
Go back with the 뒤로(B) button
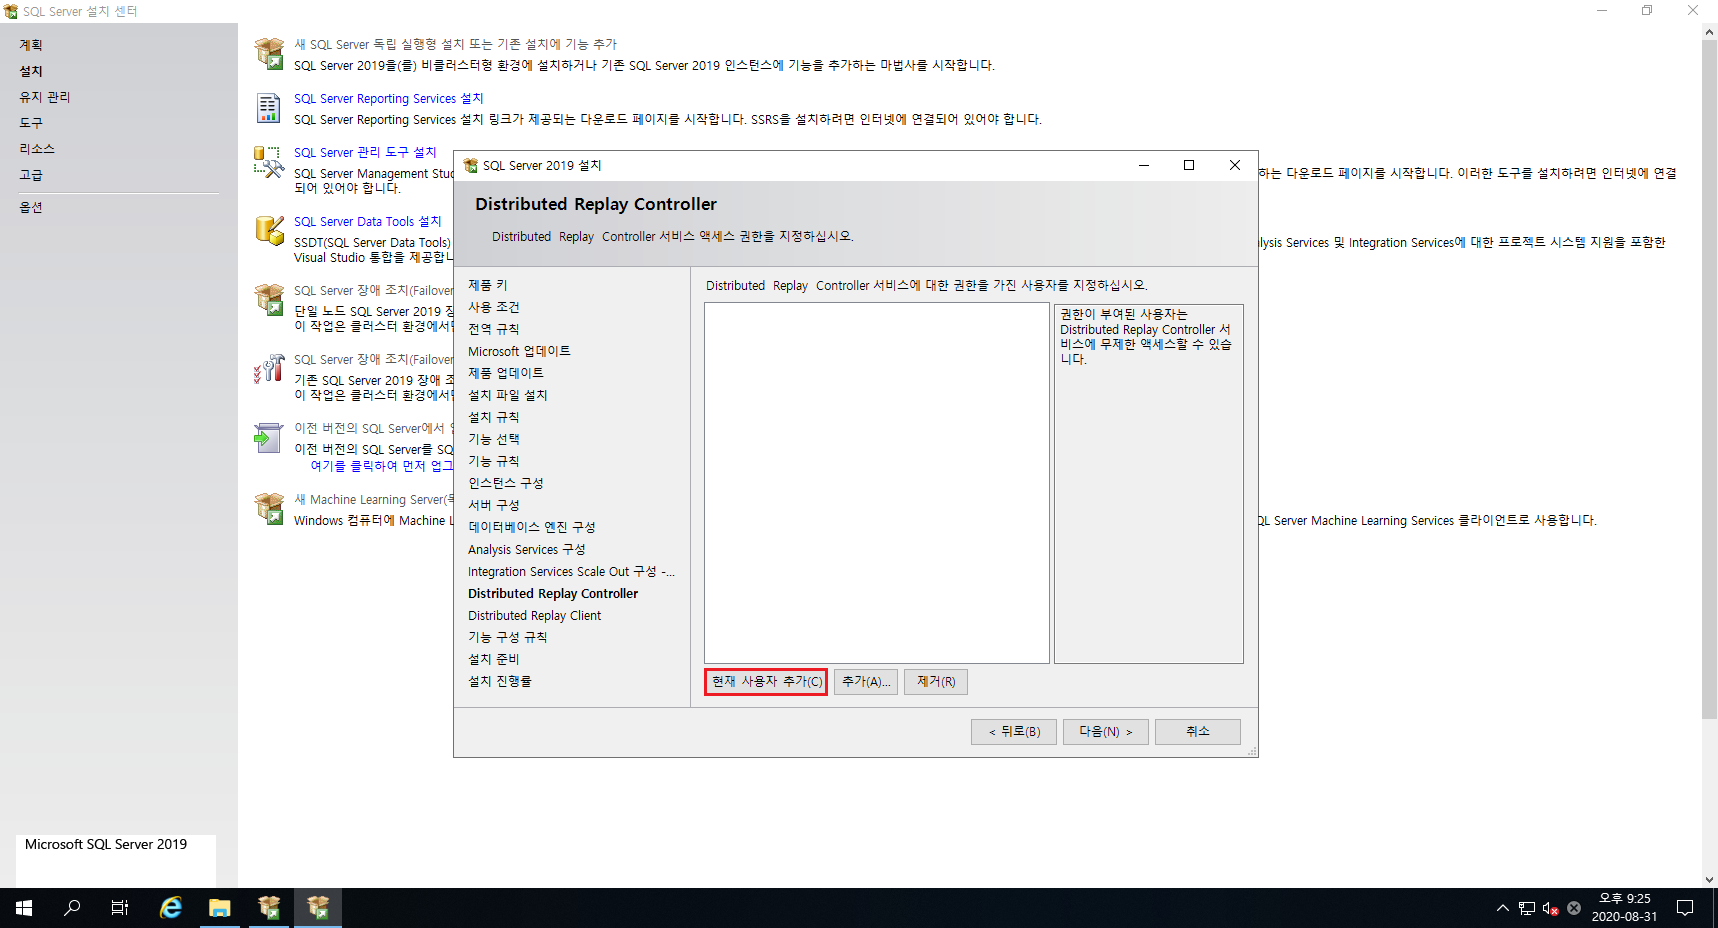click(1014, 732)
